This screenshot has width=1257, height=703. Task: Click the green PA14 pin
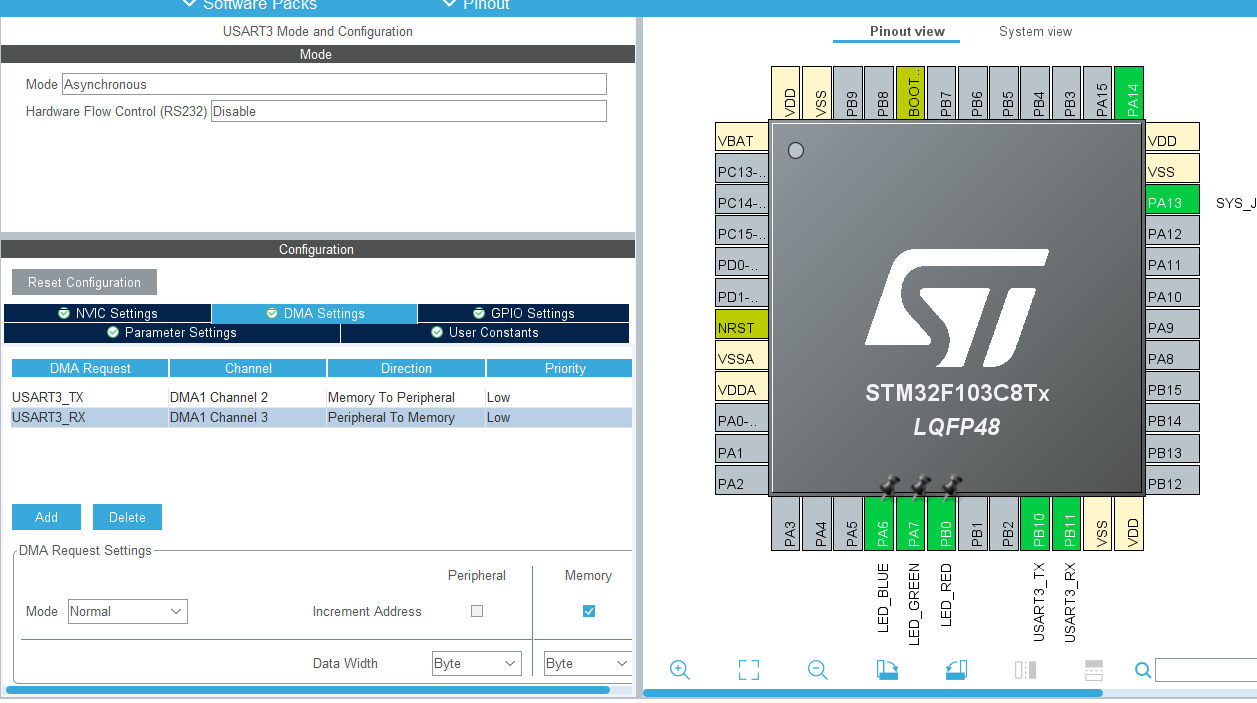(x=1130, y=94)
